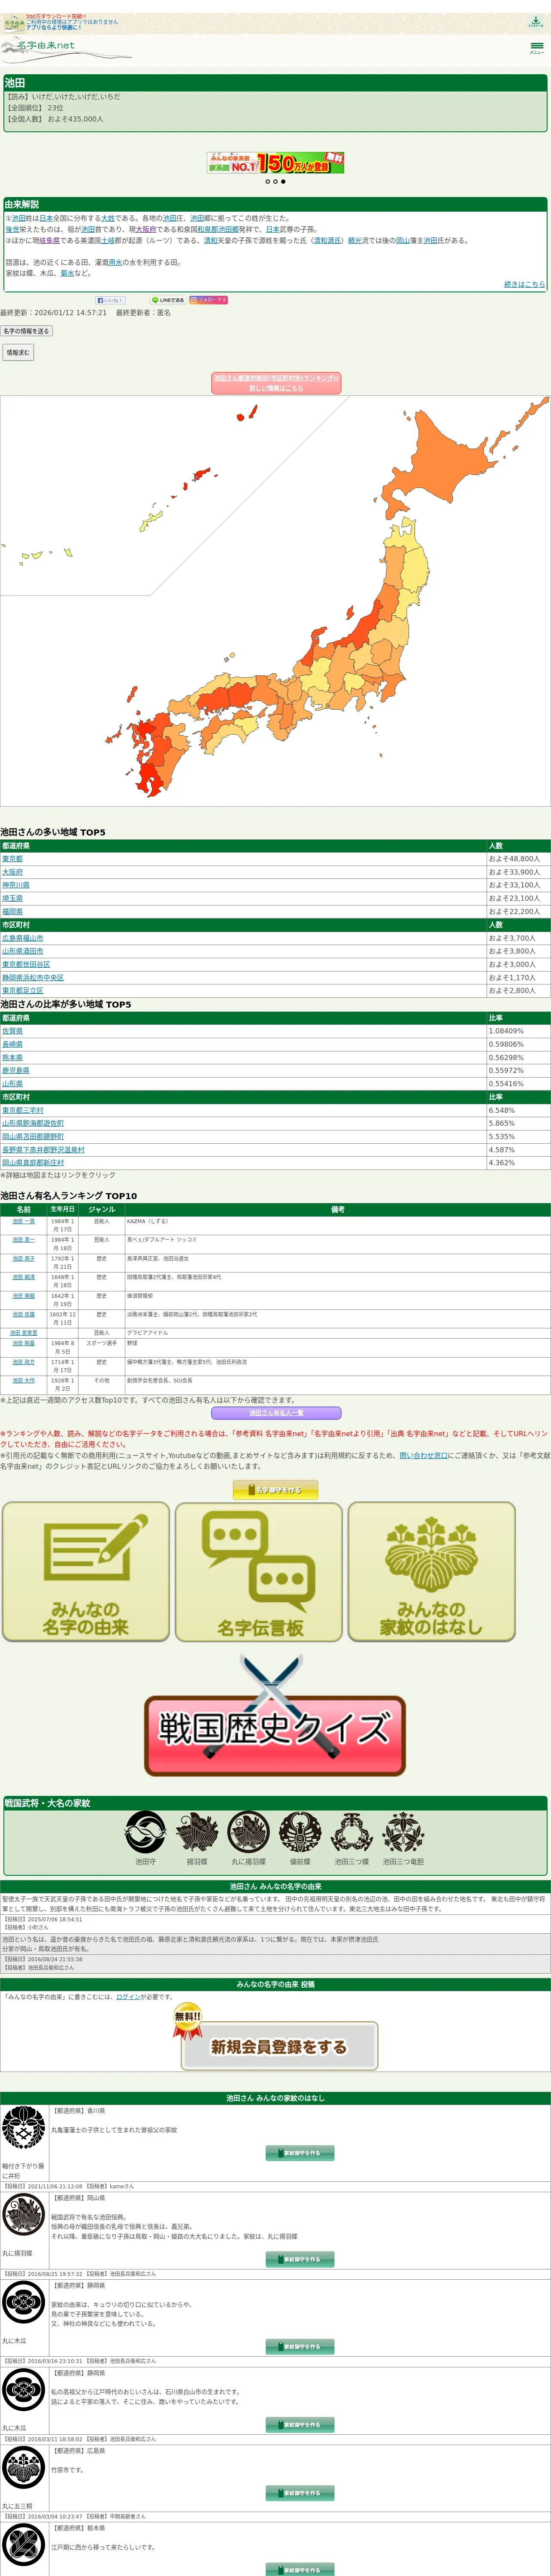Follow the 続きはこちら link
551x2576 pixels.
tap(524, 284)
